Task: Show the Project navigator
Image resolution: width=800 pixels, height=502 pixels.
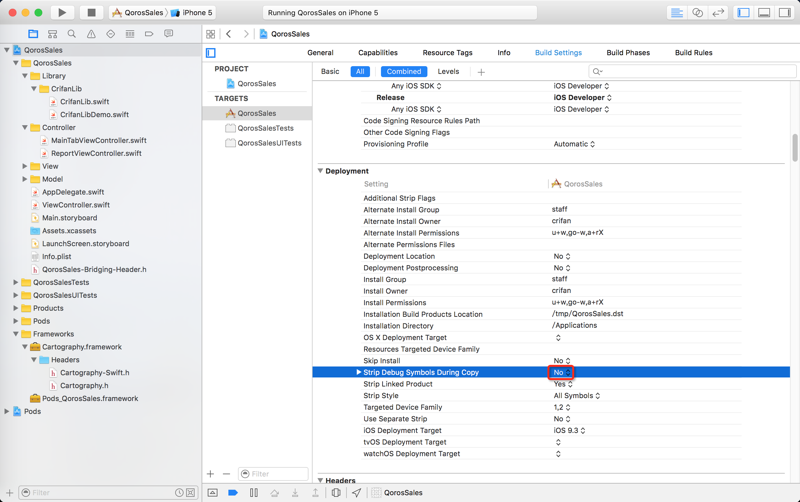Action: coord(33,34)
